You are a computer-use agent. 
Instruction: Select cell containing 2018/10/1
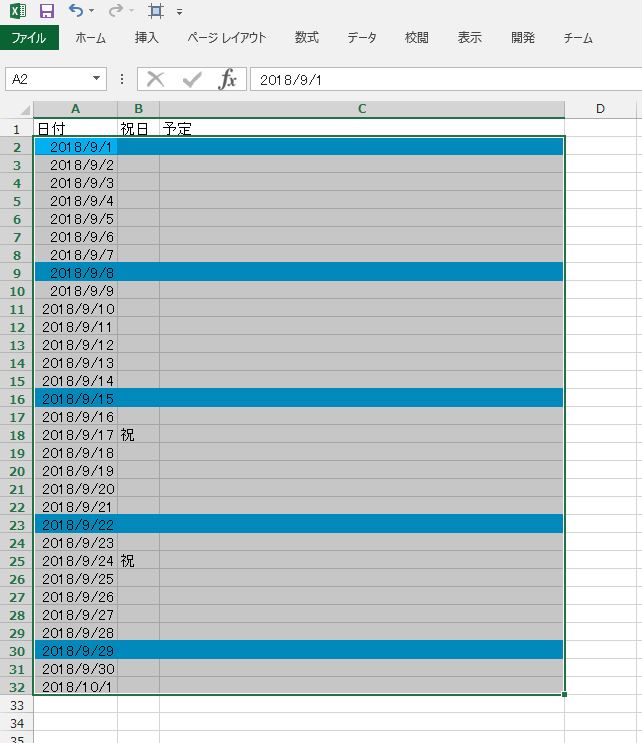(x=76, y=687)
